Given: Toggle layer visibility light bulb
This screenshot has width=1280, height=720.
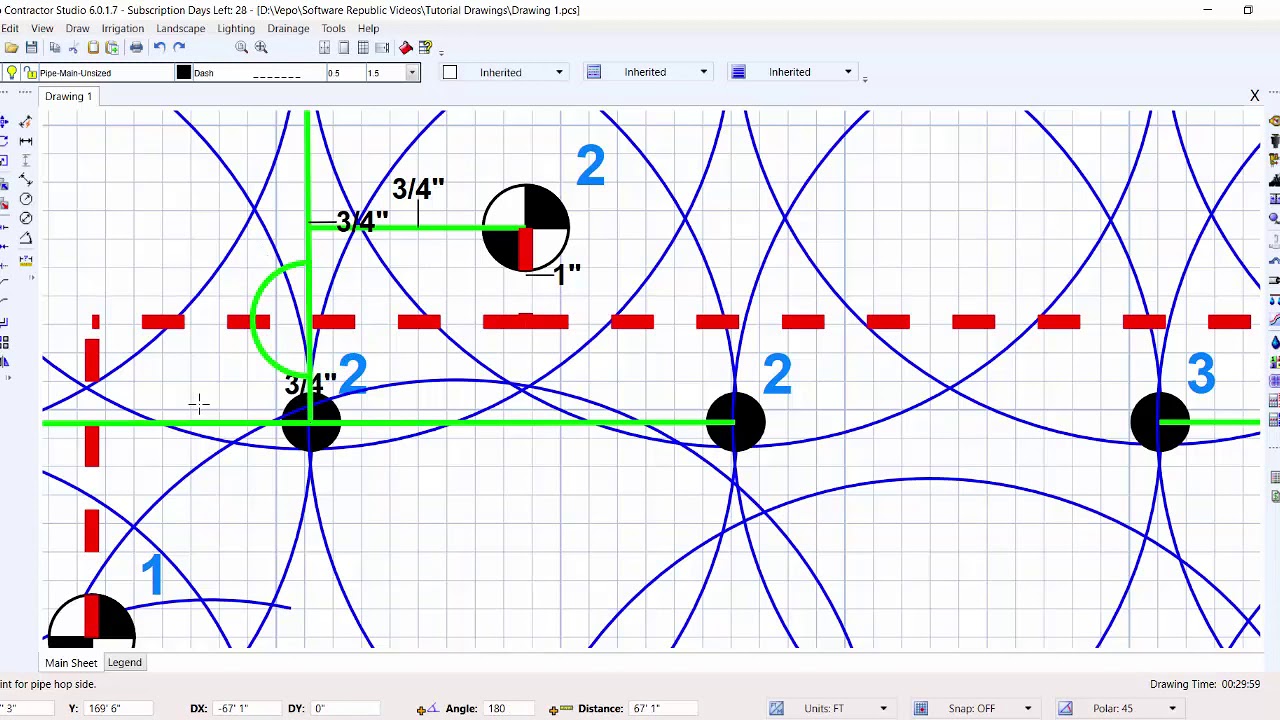Looking at the screenshot, I should click(12, 72).
